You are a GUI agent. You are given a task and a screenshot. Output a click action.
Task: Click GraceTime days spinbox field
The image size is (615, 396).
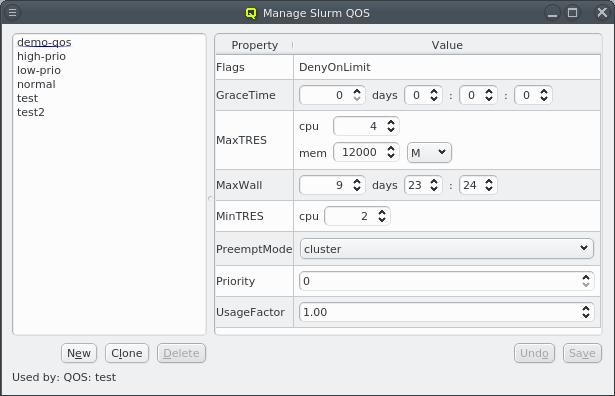tap(332, 95)
